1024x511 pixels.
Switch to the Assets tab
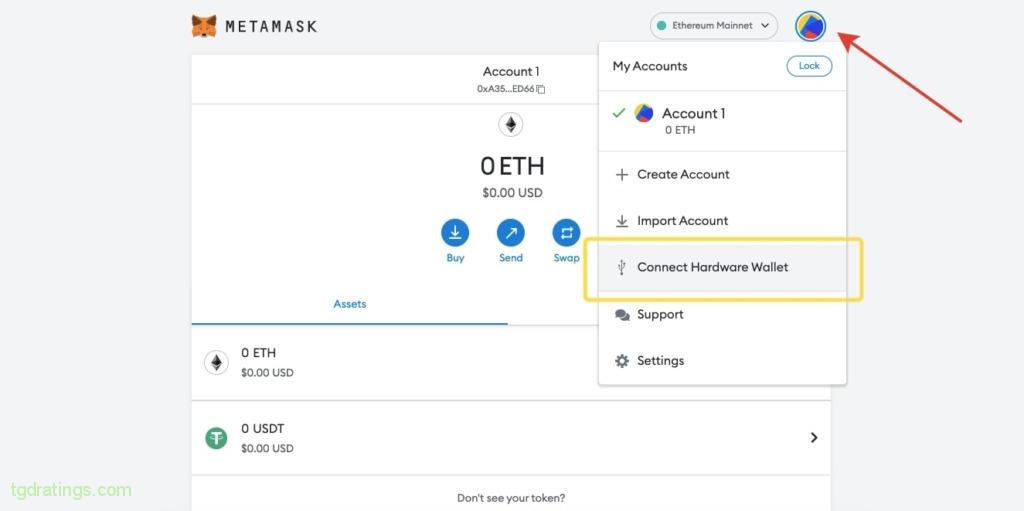(x=349, y=304)
